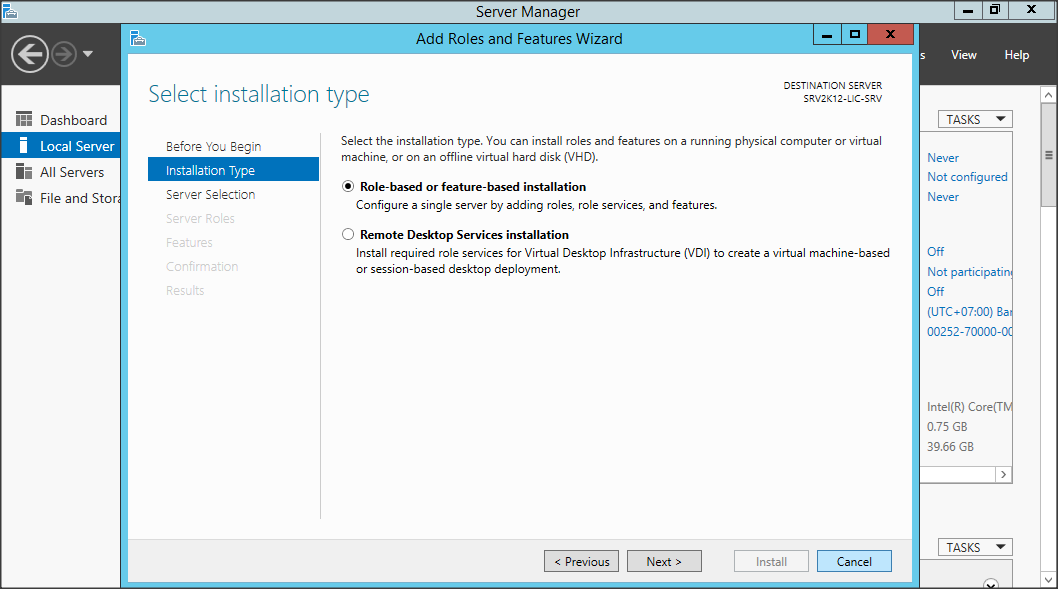Open the lower TASKS dropdown

click(x=975, y=547)
